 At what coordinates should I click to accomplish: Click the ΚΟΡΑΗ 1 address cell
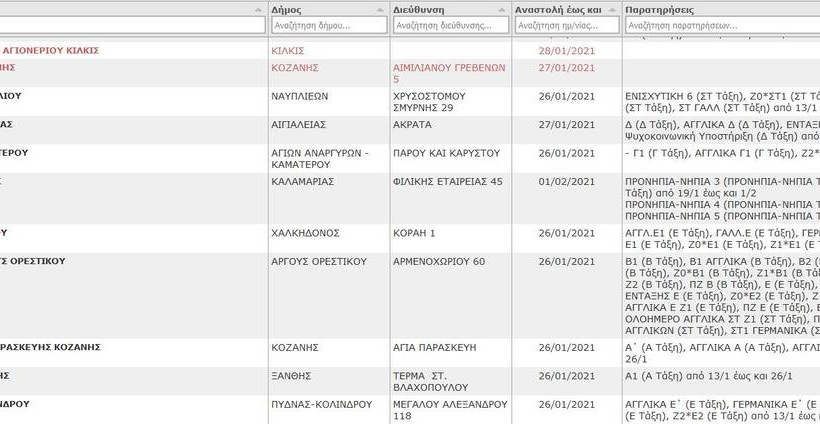[x=415, y=233]
